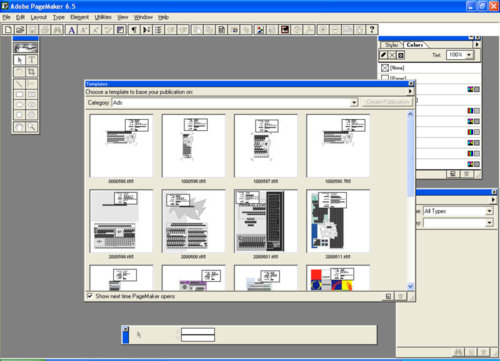Select template thumbnail 2000611
The image size is (500, 361).
(x=338, y=221)
